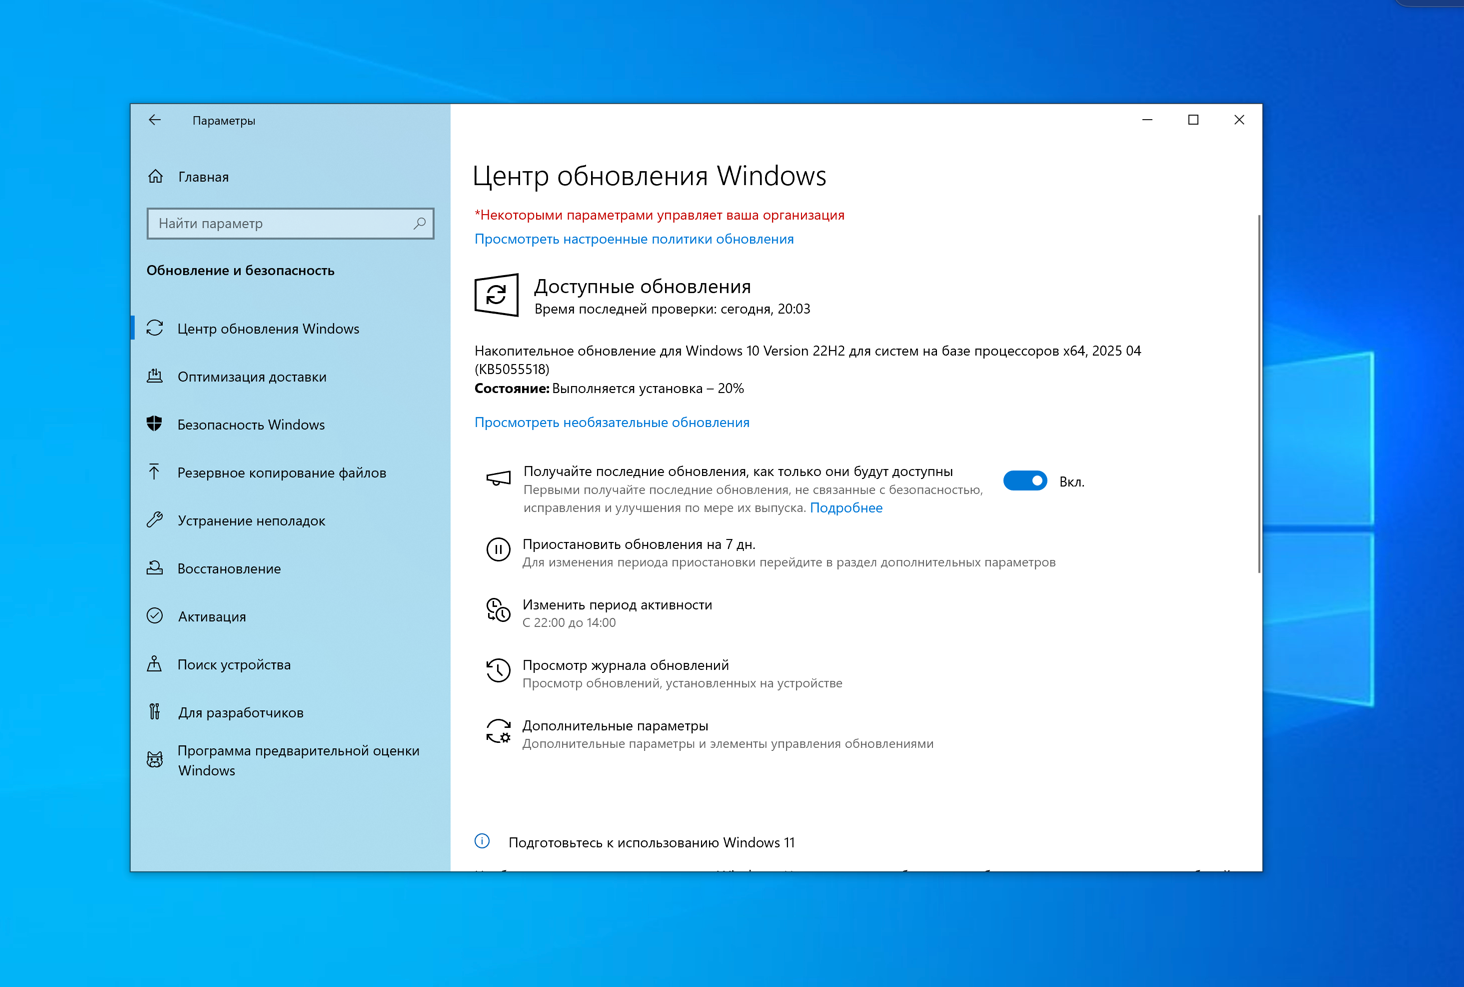Turn off the latest updates toggle
This screenshot has height=987, width=1464.
pyautogui.click(x=1025, y=481)
